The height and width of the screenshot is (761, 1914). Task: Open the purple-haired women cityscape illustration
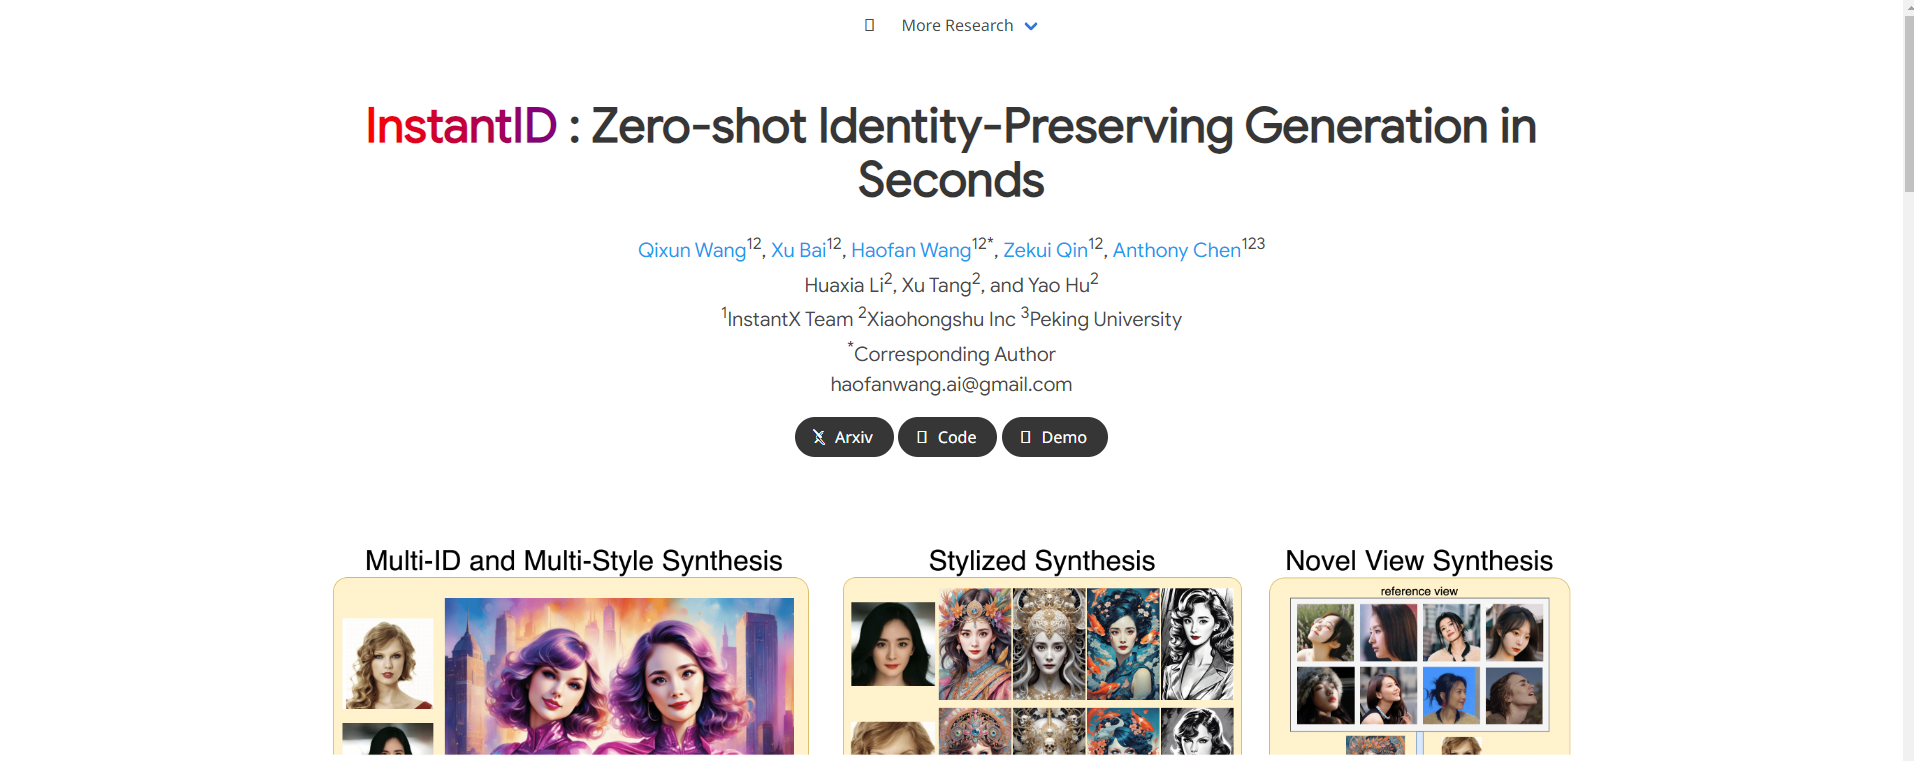(x=618, y=675)
